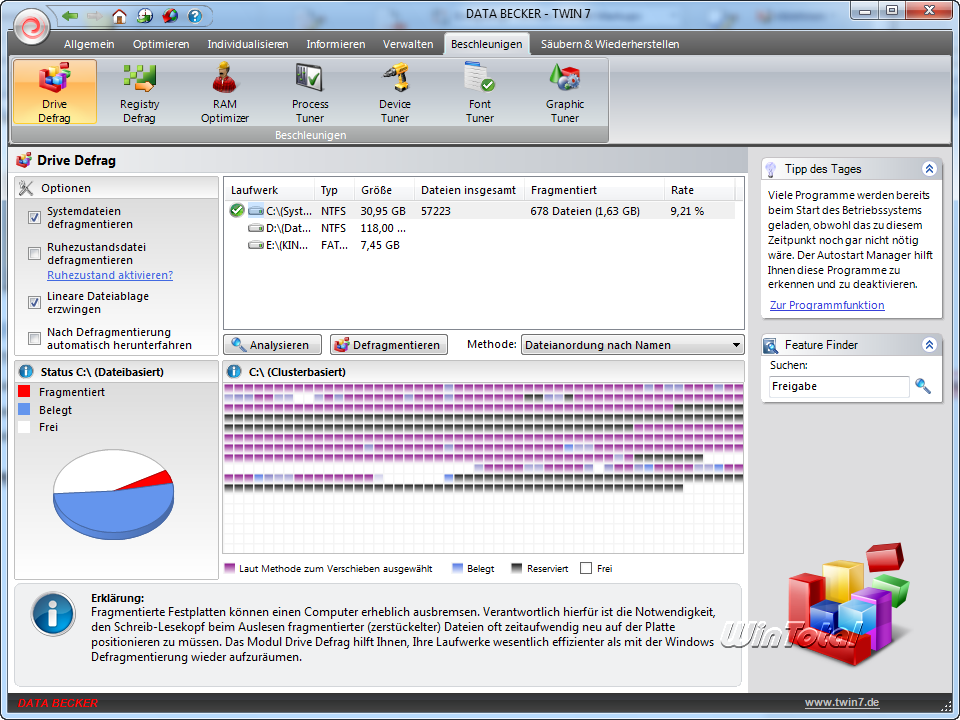Click the Defragmentieren button
This screenshot has height=720, width=960.
389,345
